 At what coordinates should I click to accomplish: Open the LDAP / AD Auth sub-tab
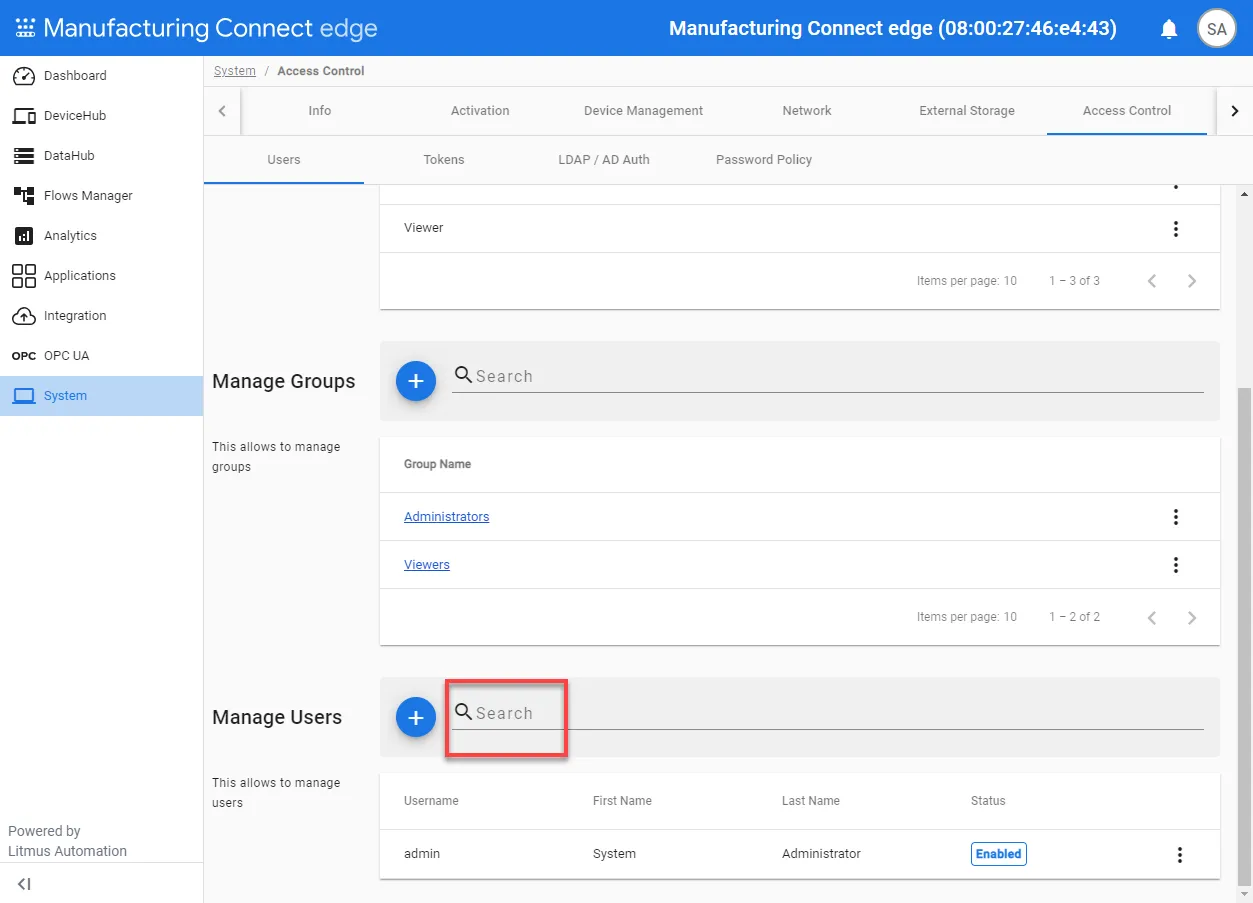click(604, 160)
